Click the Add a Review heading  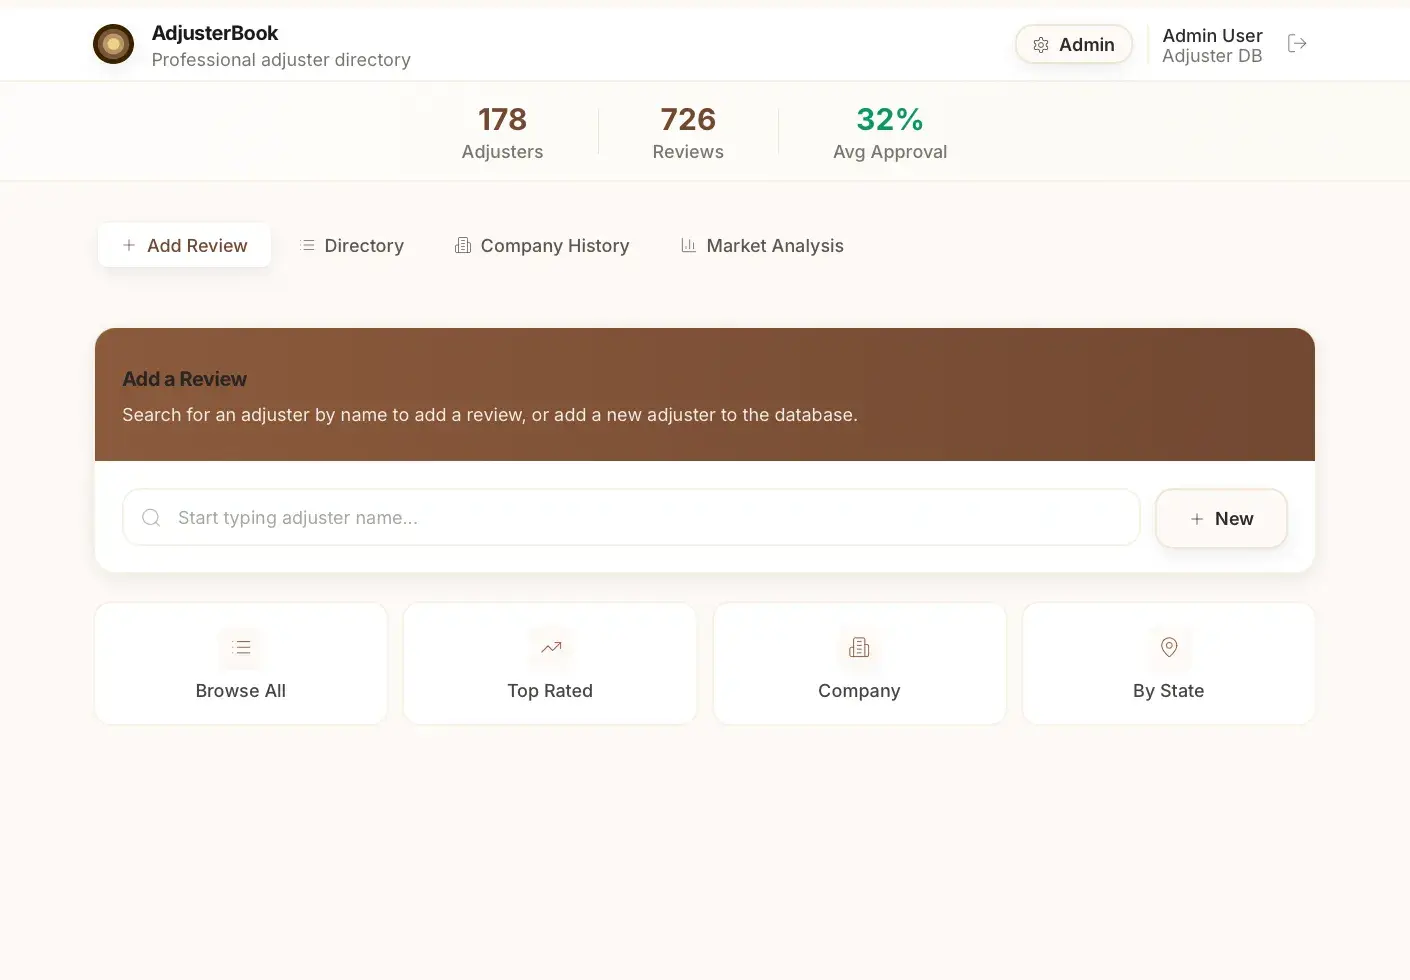(184, 379)
